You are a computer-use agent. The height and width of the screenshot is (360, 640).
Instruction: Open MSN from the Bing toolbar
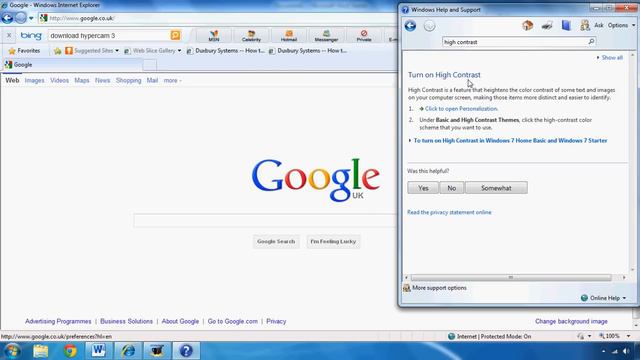point(213,36)
